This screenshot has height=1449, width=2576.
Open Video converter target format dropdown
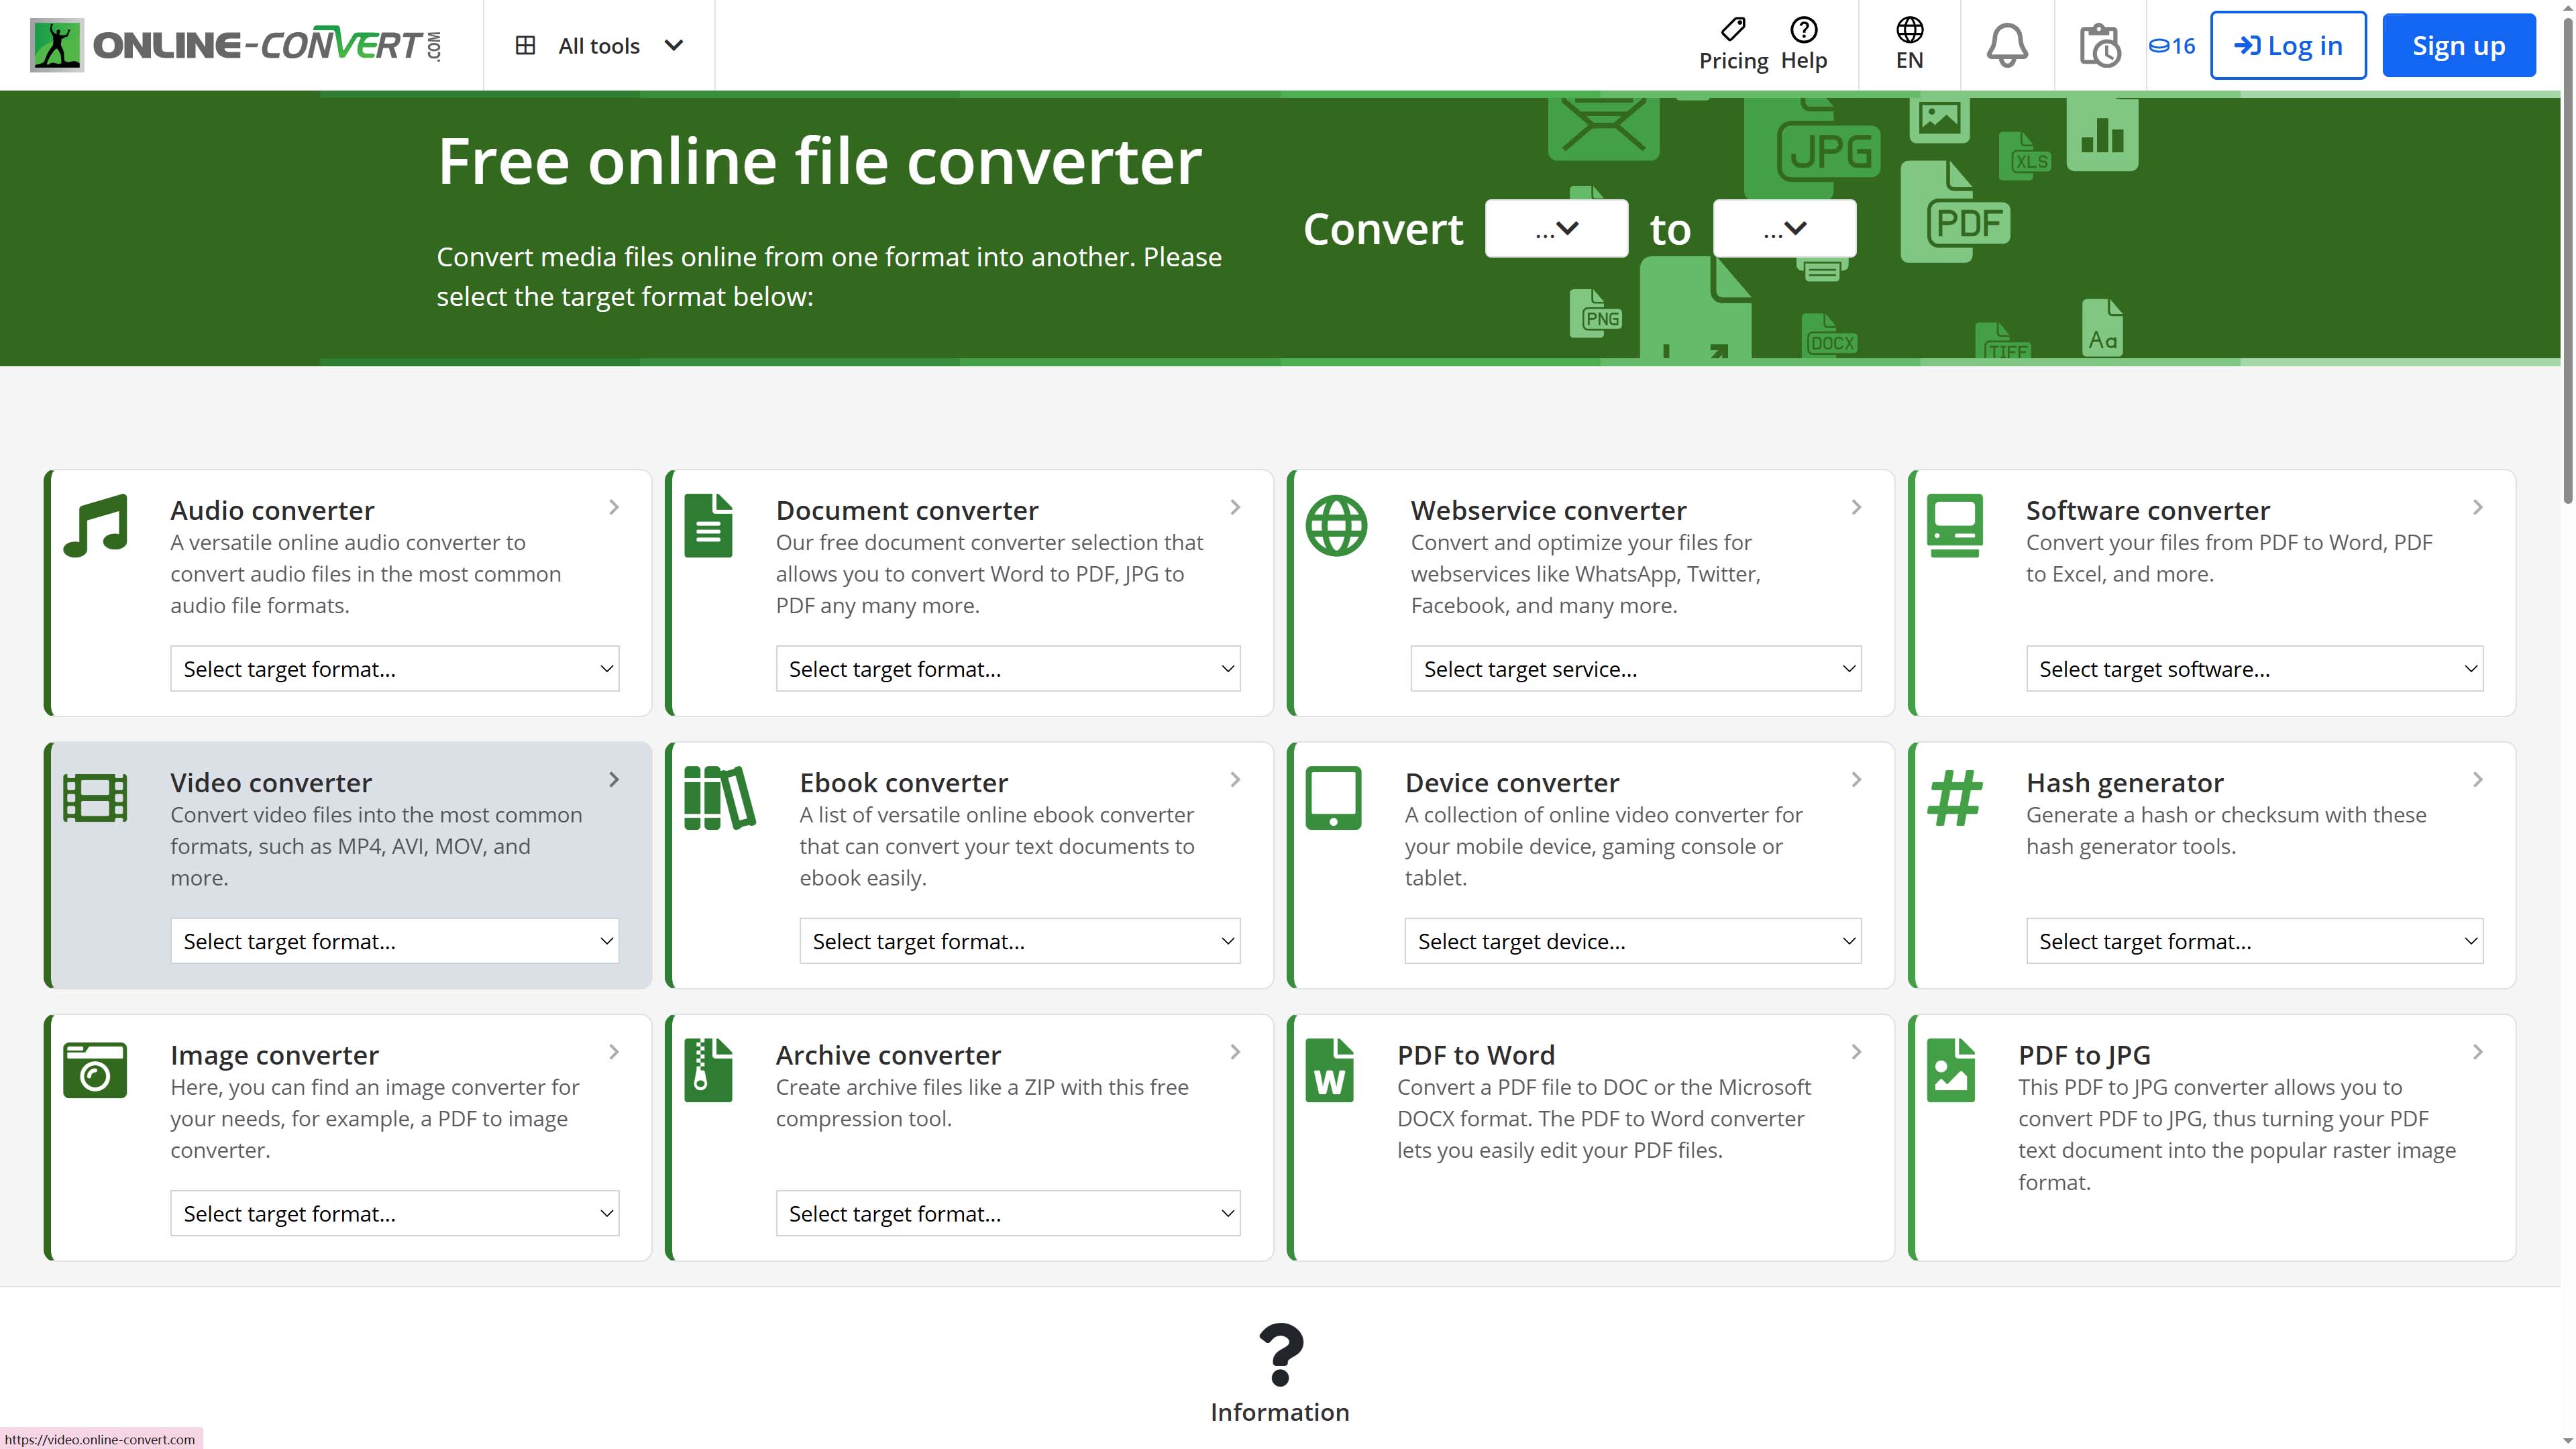(x=395, y=941)
